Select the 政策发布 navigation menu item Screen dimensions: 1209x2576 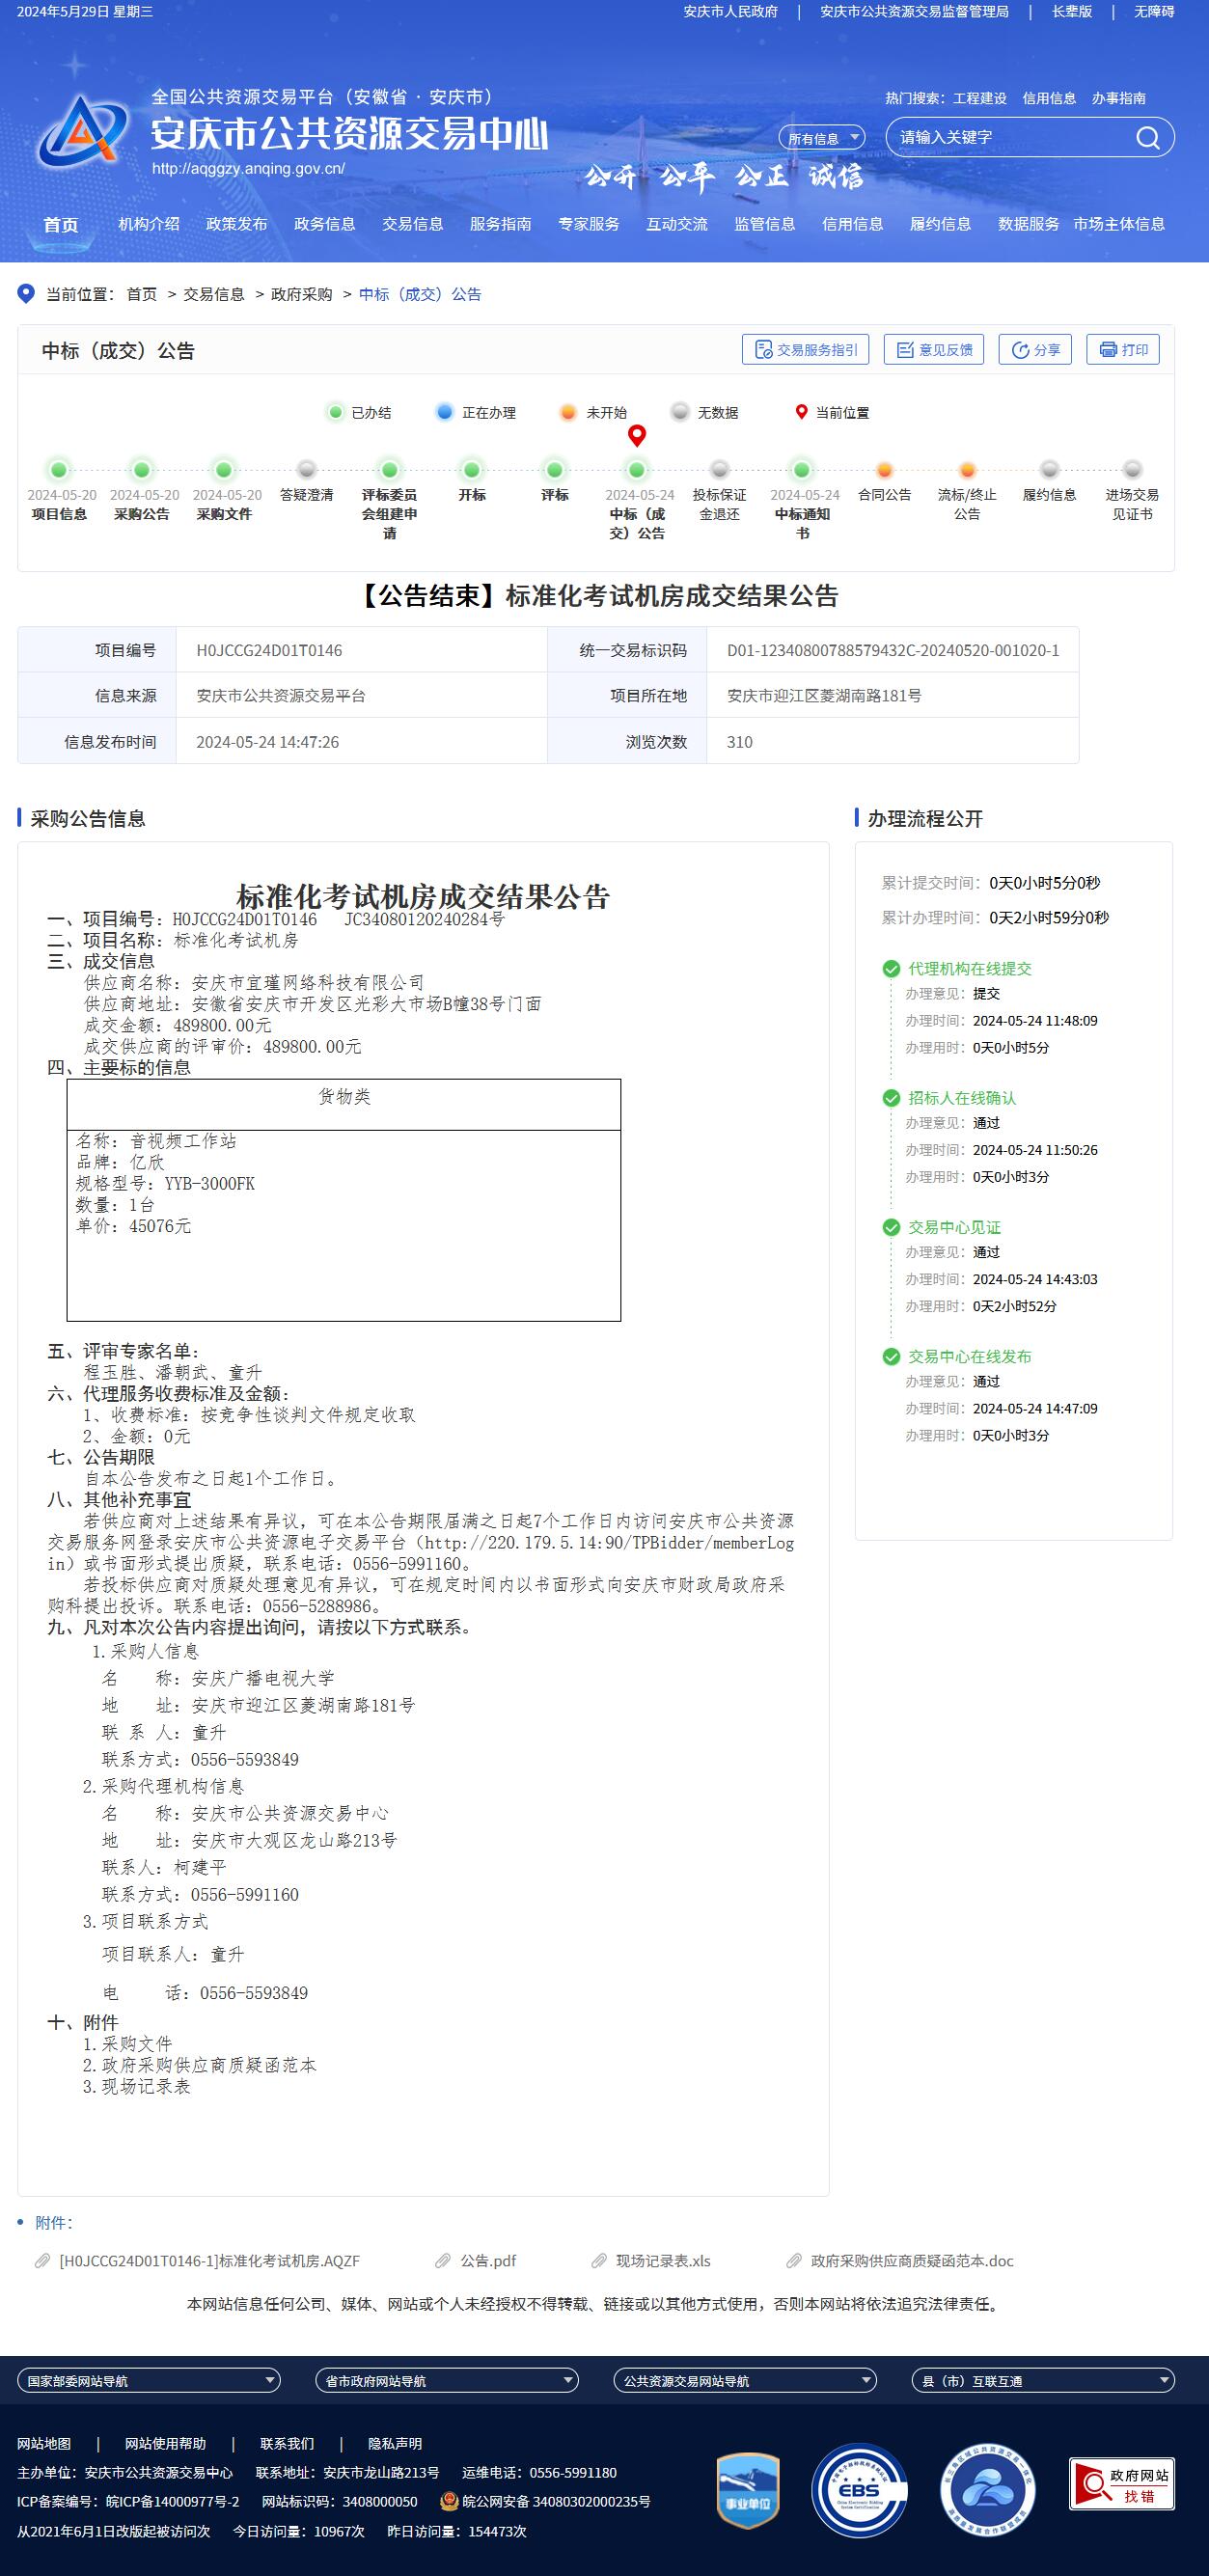click(236, 224)
